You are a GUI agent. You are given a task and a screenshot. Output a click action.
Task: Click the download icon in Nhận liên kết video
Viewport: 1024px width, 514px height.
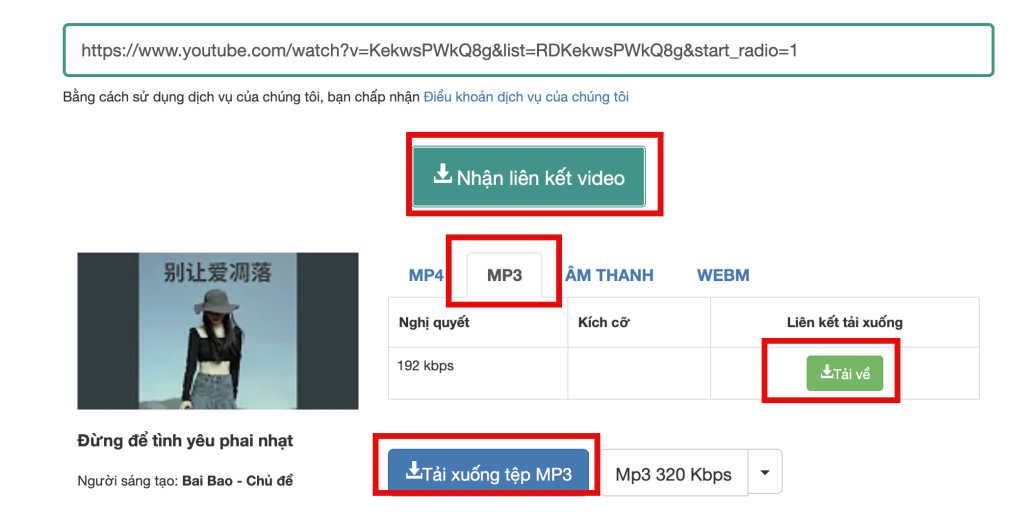442,176
